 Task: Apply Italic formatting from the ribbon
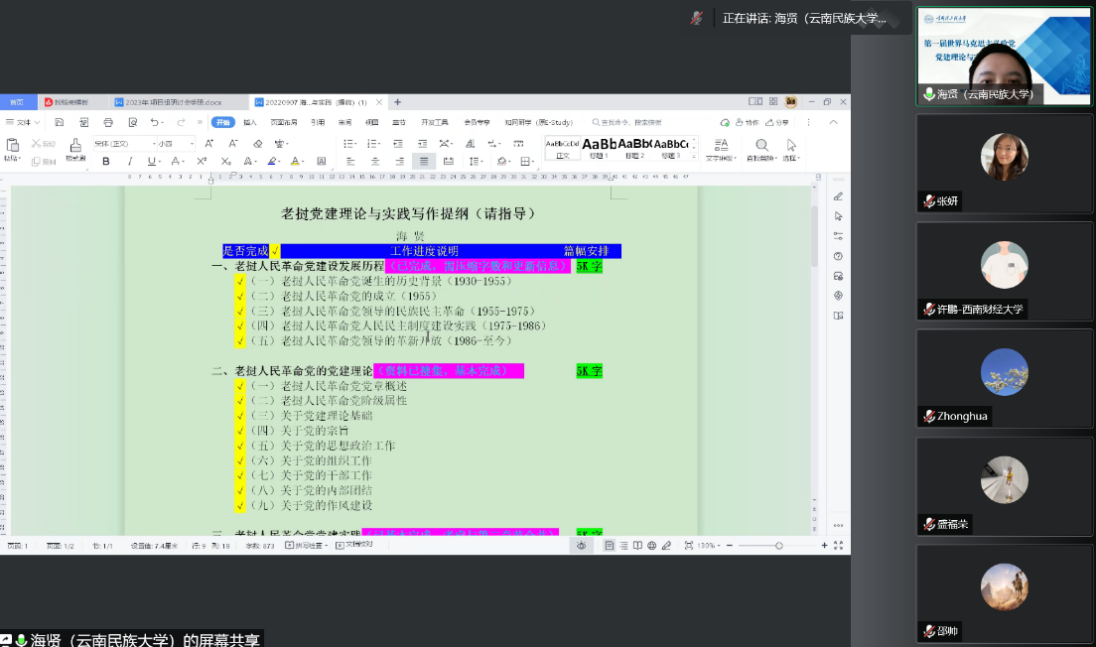129,161
